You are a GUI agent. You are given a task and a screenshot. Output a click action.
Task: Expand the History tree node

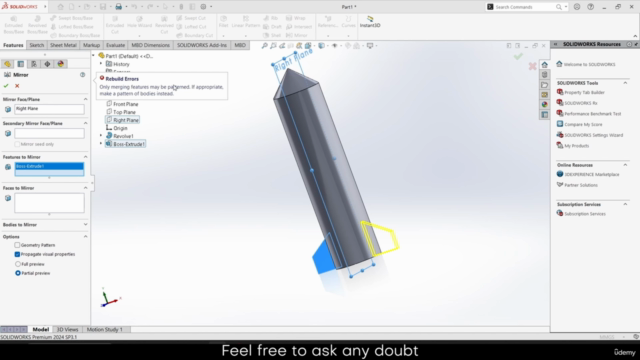[x=101, y=64]
